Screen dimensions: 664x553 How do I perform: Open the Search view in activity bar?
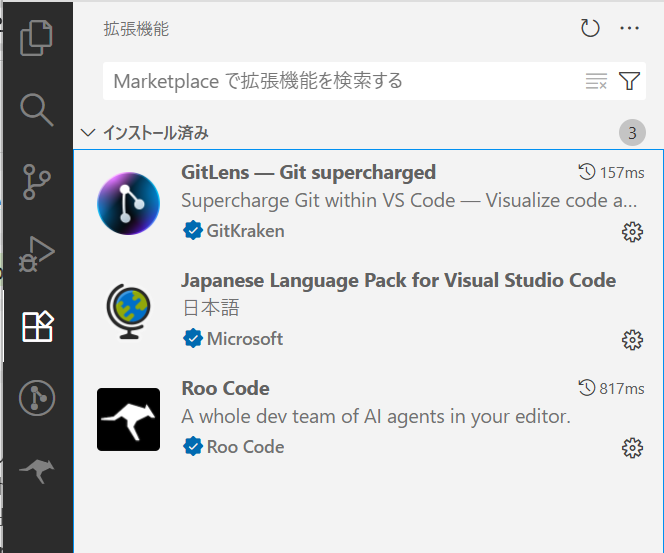click(36, 110)
